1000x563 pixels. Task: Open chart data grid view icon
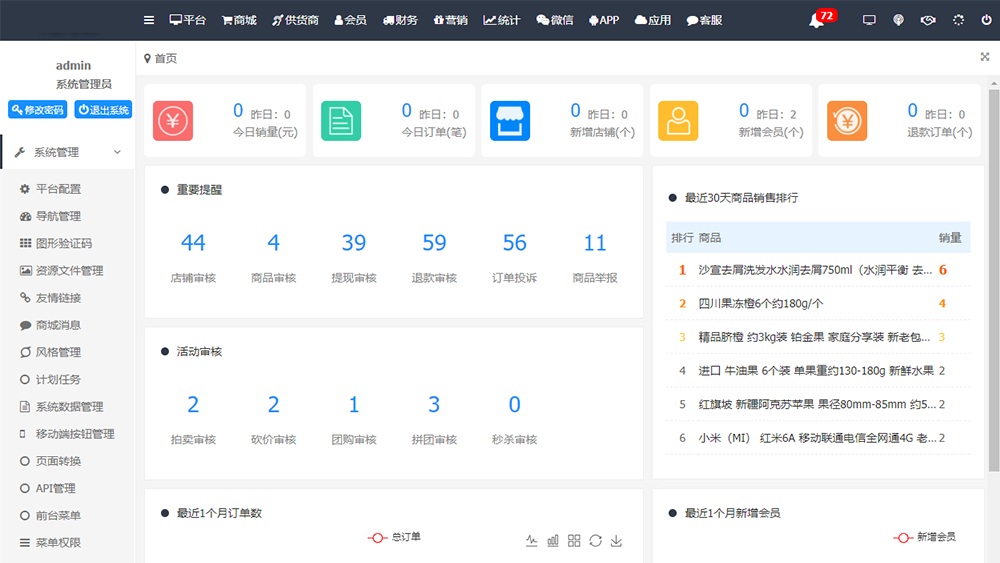coord(574,541)
